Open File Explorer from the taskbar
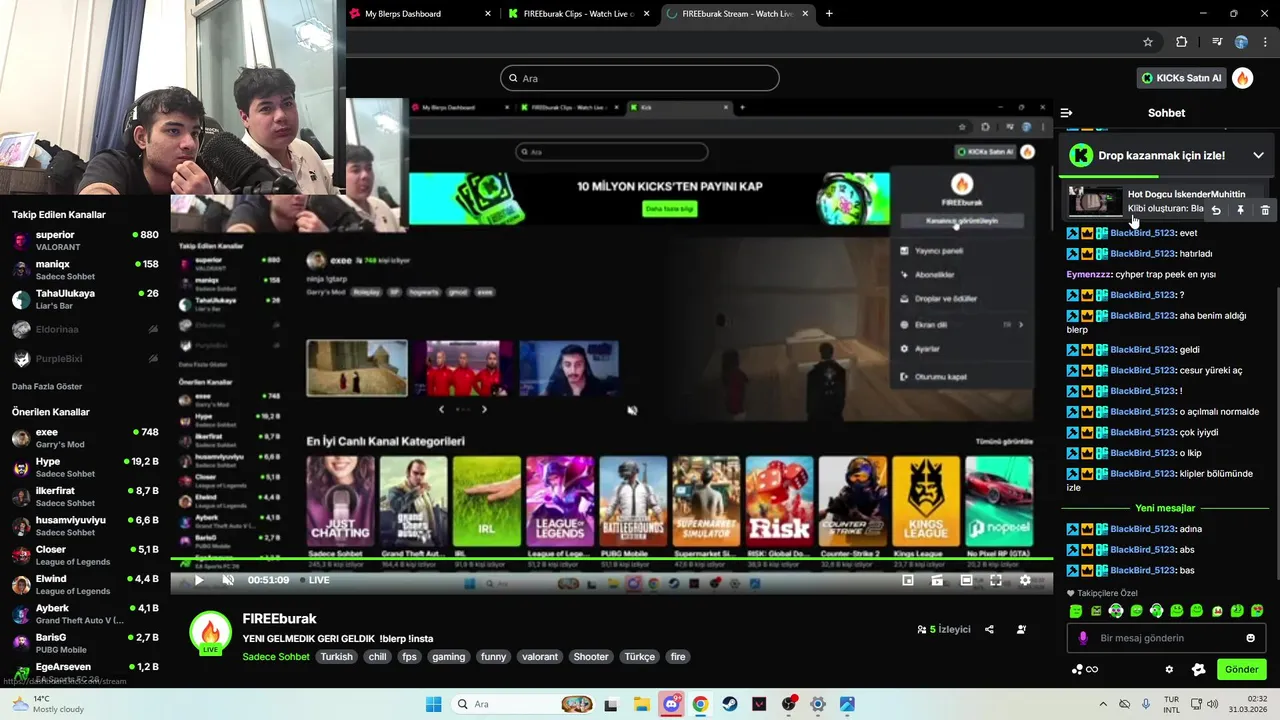The height and width of the screenshot is (720, 1280). click(641, 704)
